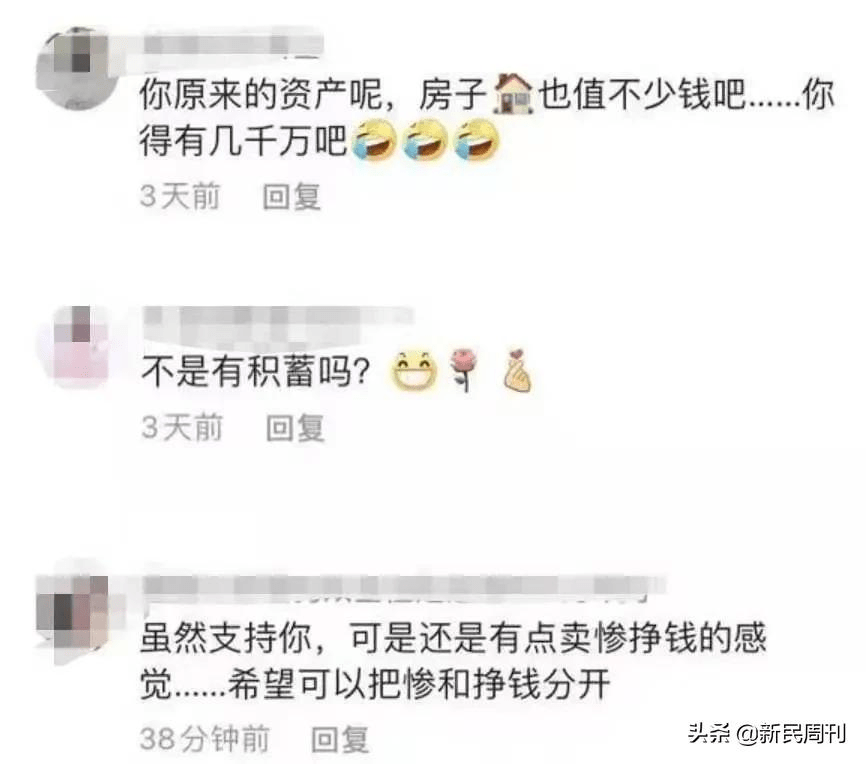Viewport: 866px width, 764px height.
Task: Reply to the 不是有积蓄吗 comment
Action: [x=295, y=428]
